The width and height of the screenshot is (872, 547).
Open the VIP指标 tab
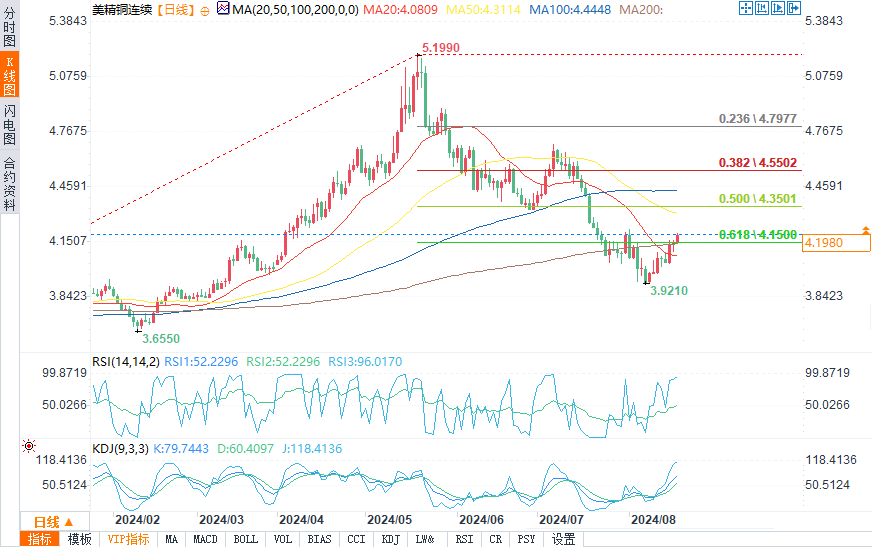(x=128, y=539)
